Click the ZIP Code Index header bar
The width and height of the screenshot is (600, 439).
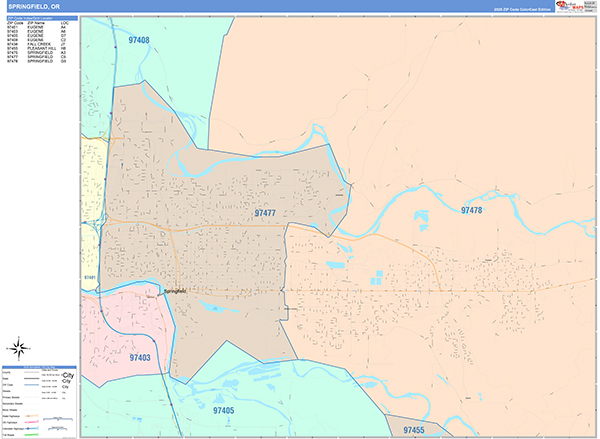tap(42, 18)
